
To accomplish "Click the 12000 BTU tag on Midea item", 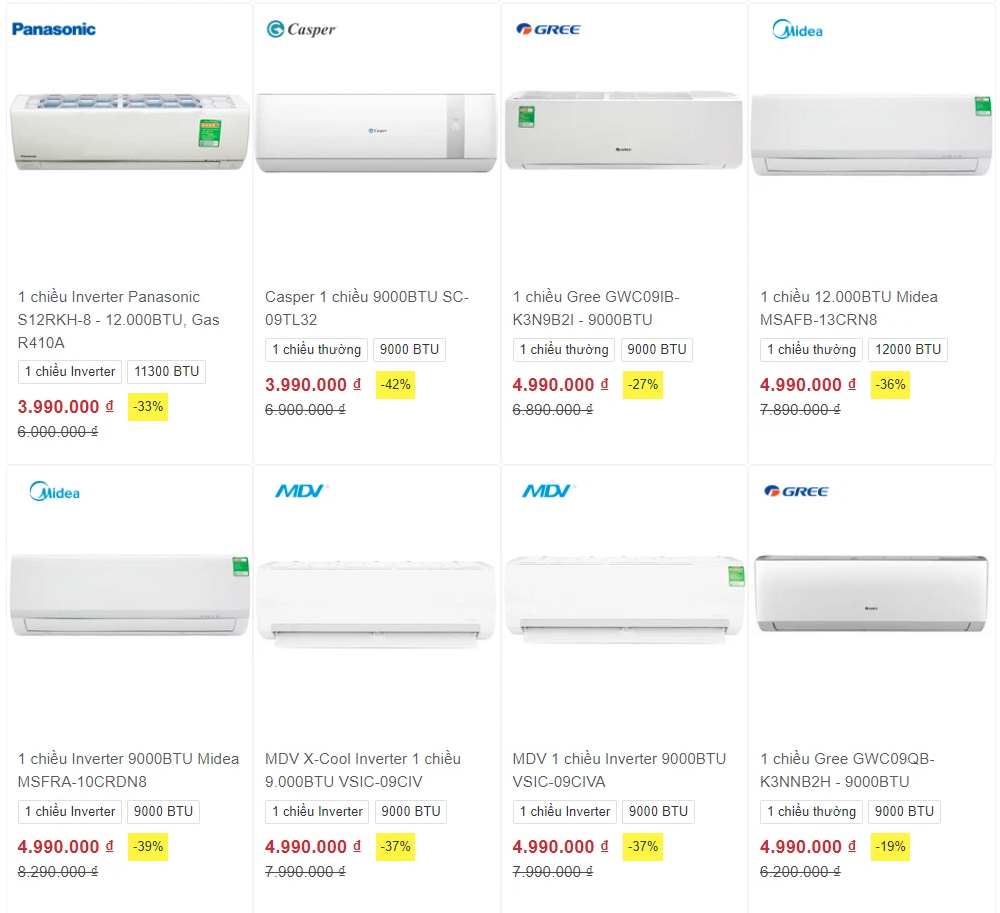I will pyautogui.click(x=906, y=349).
